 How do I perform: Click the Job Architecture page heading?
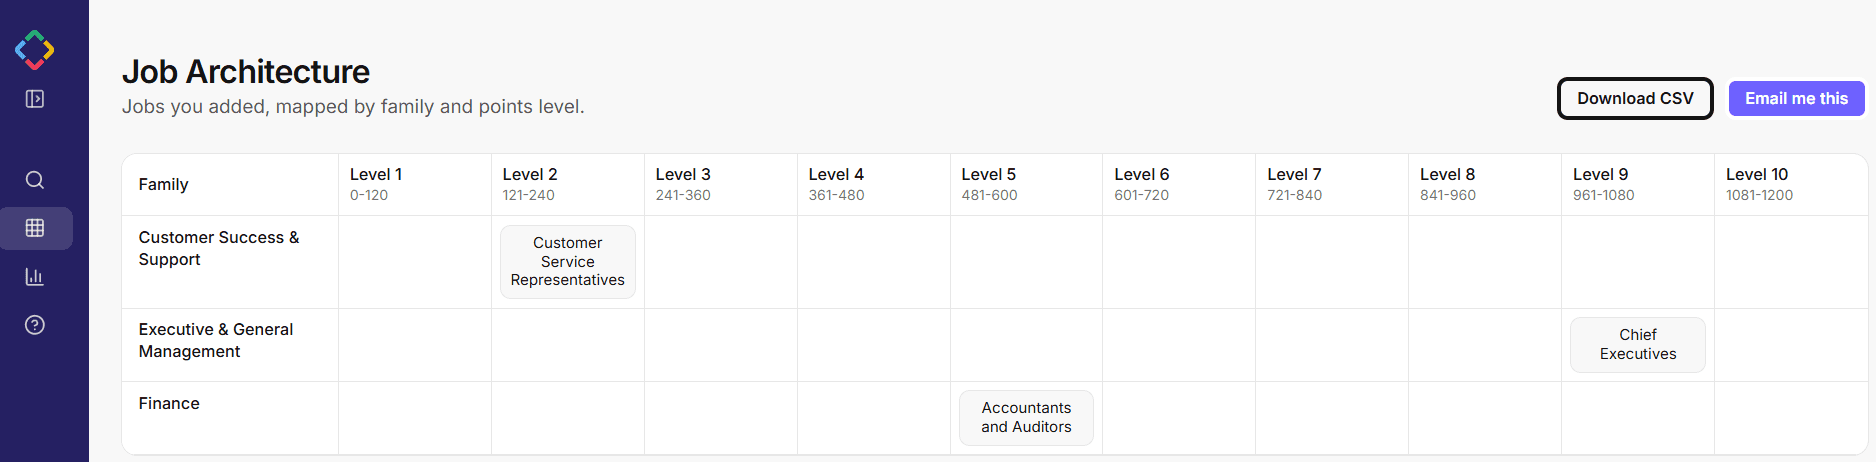(x=246, y=72)
